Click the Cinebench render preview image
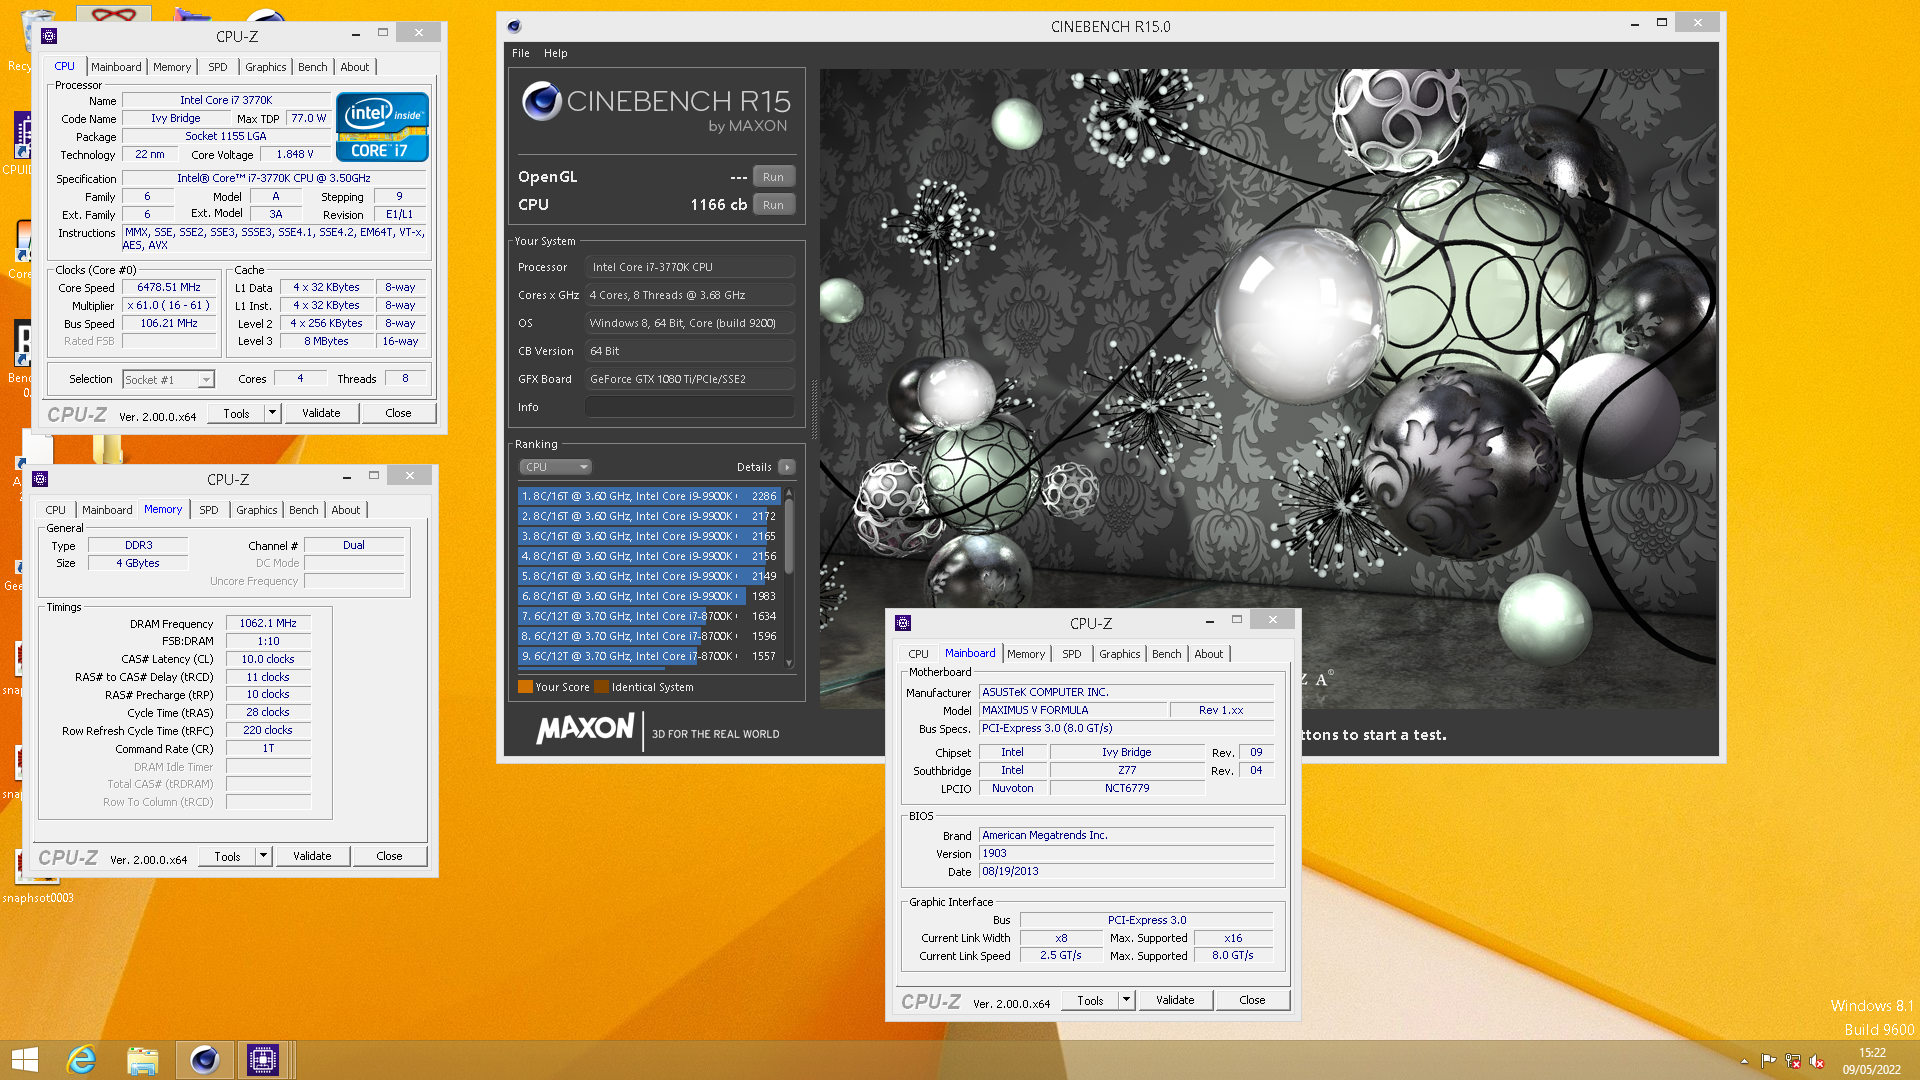 pyautogui.click(x=1269, y=388)
